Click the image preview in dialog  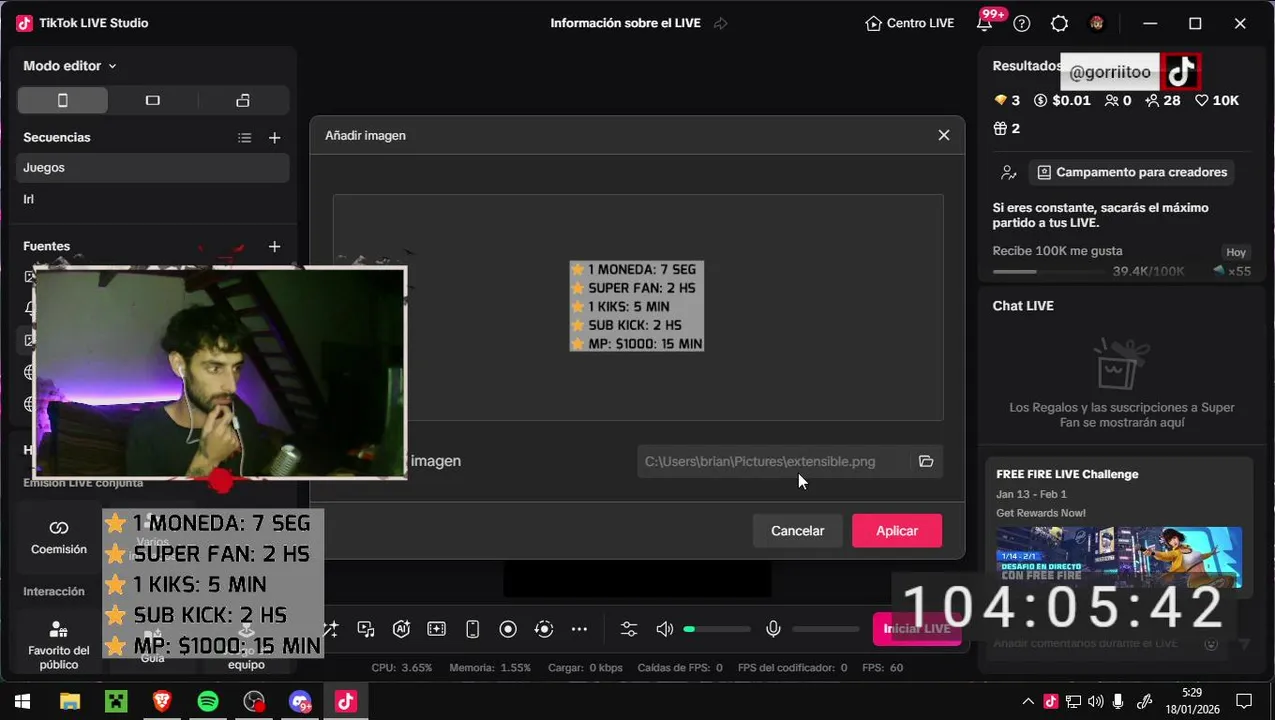pos(637,307)
